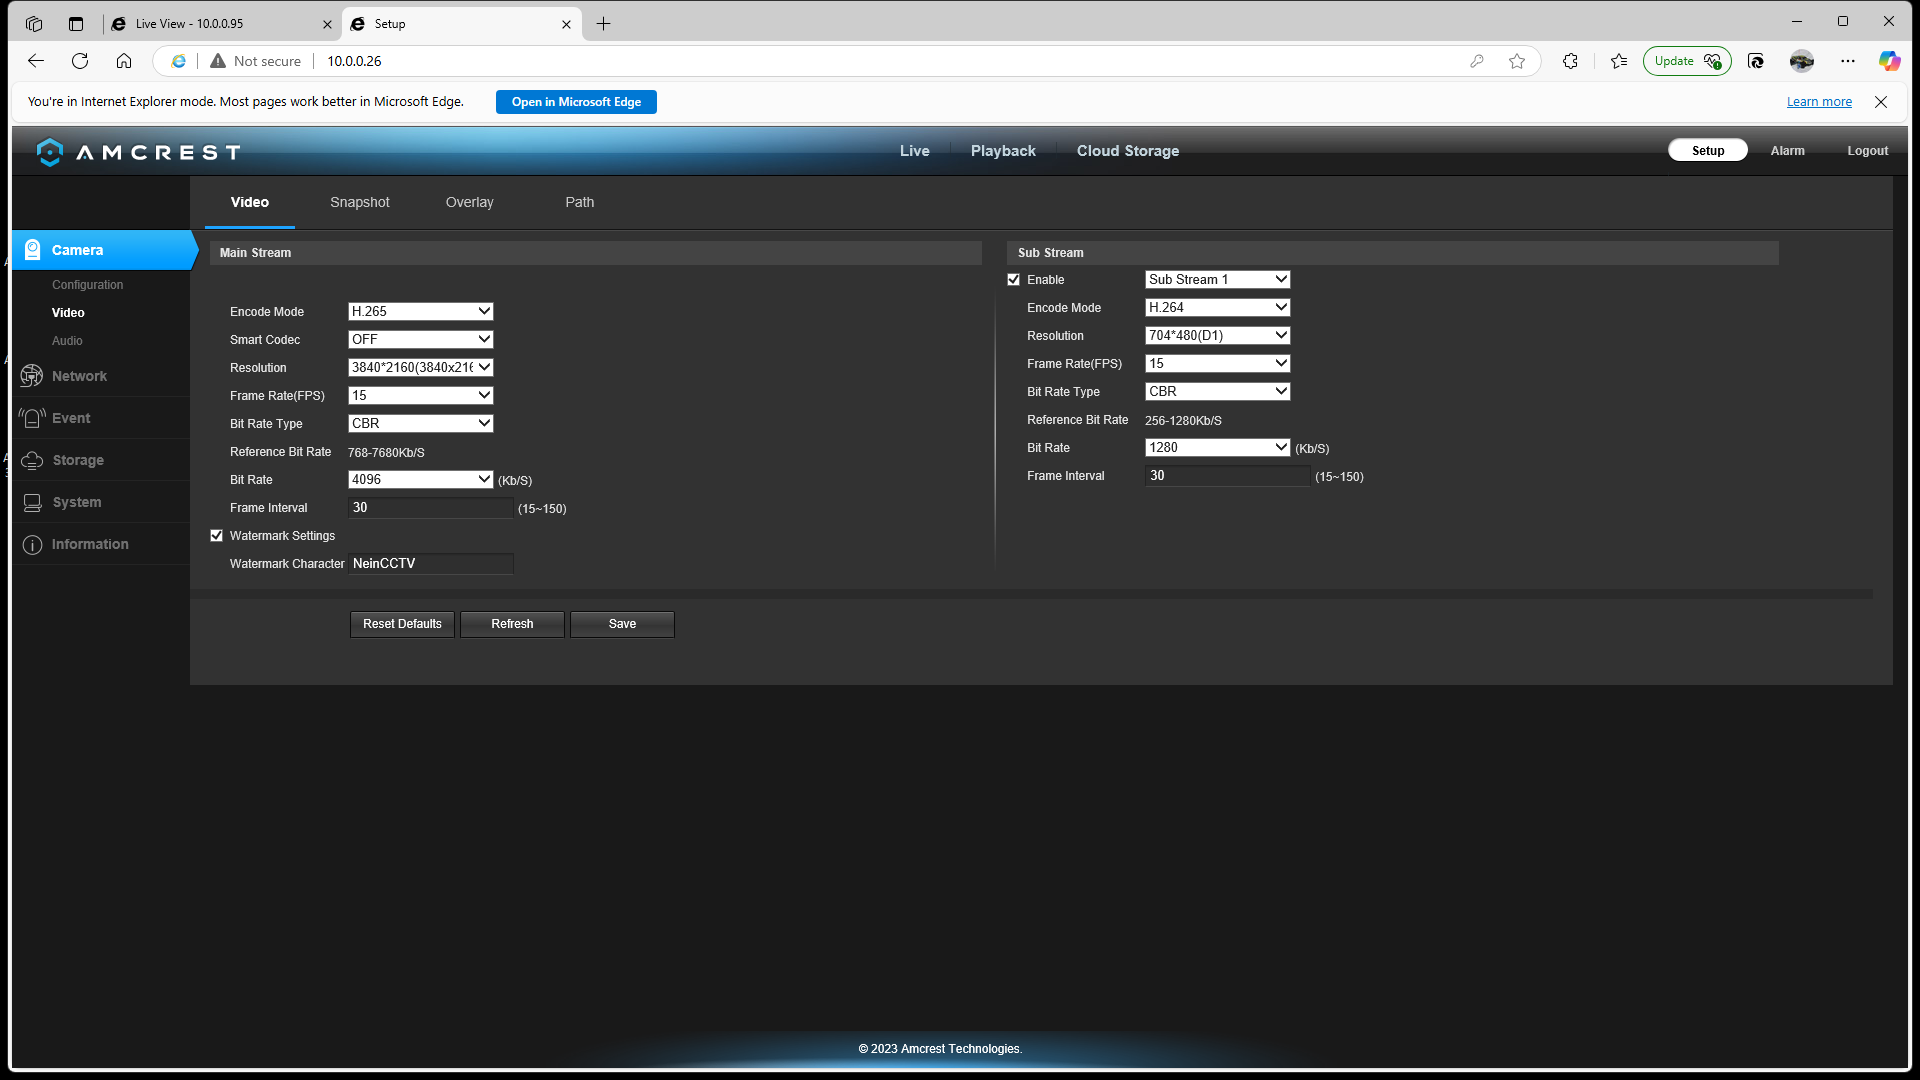The height and width of the screenshot is (1080, 1920).
Task: Click the Refresh button
Action: 512,624
